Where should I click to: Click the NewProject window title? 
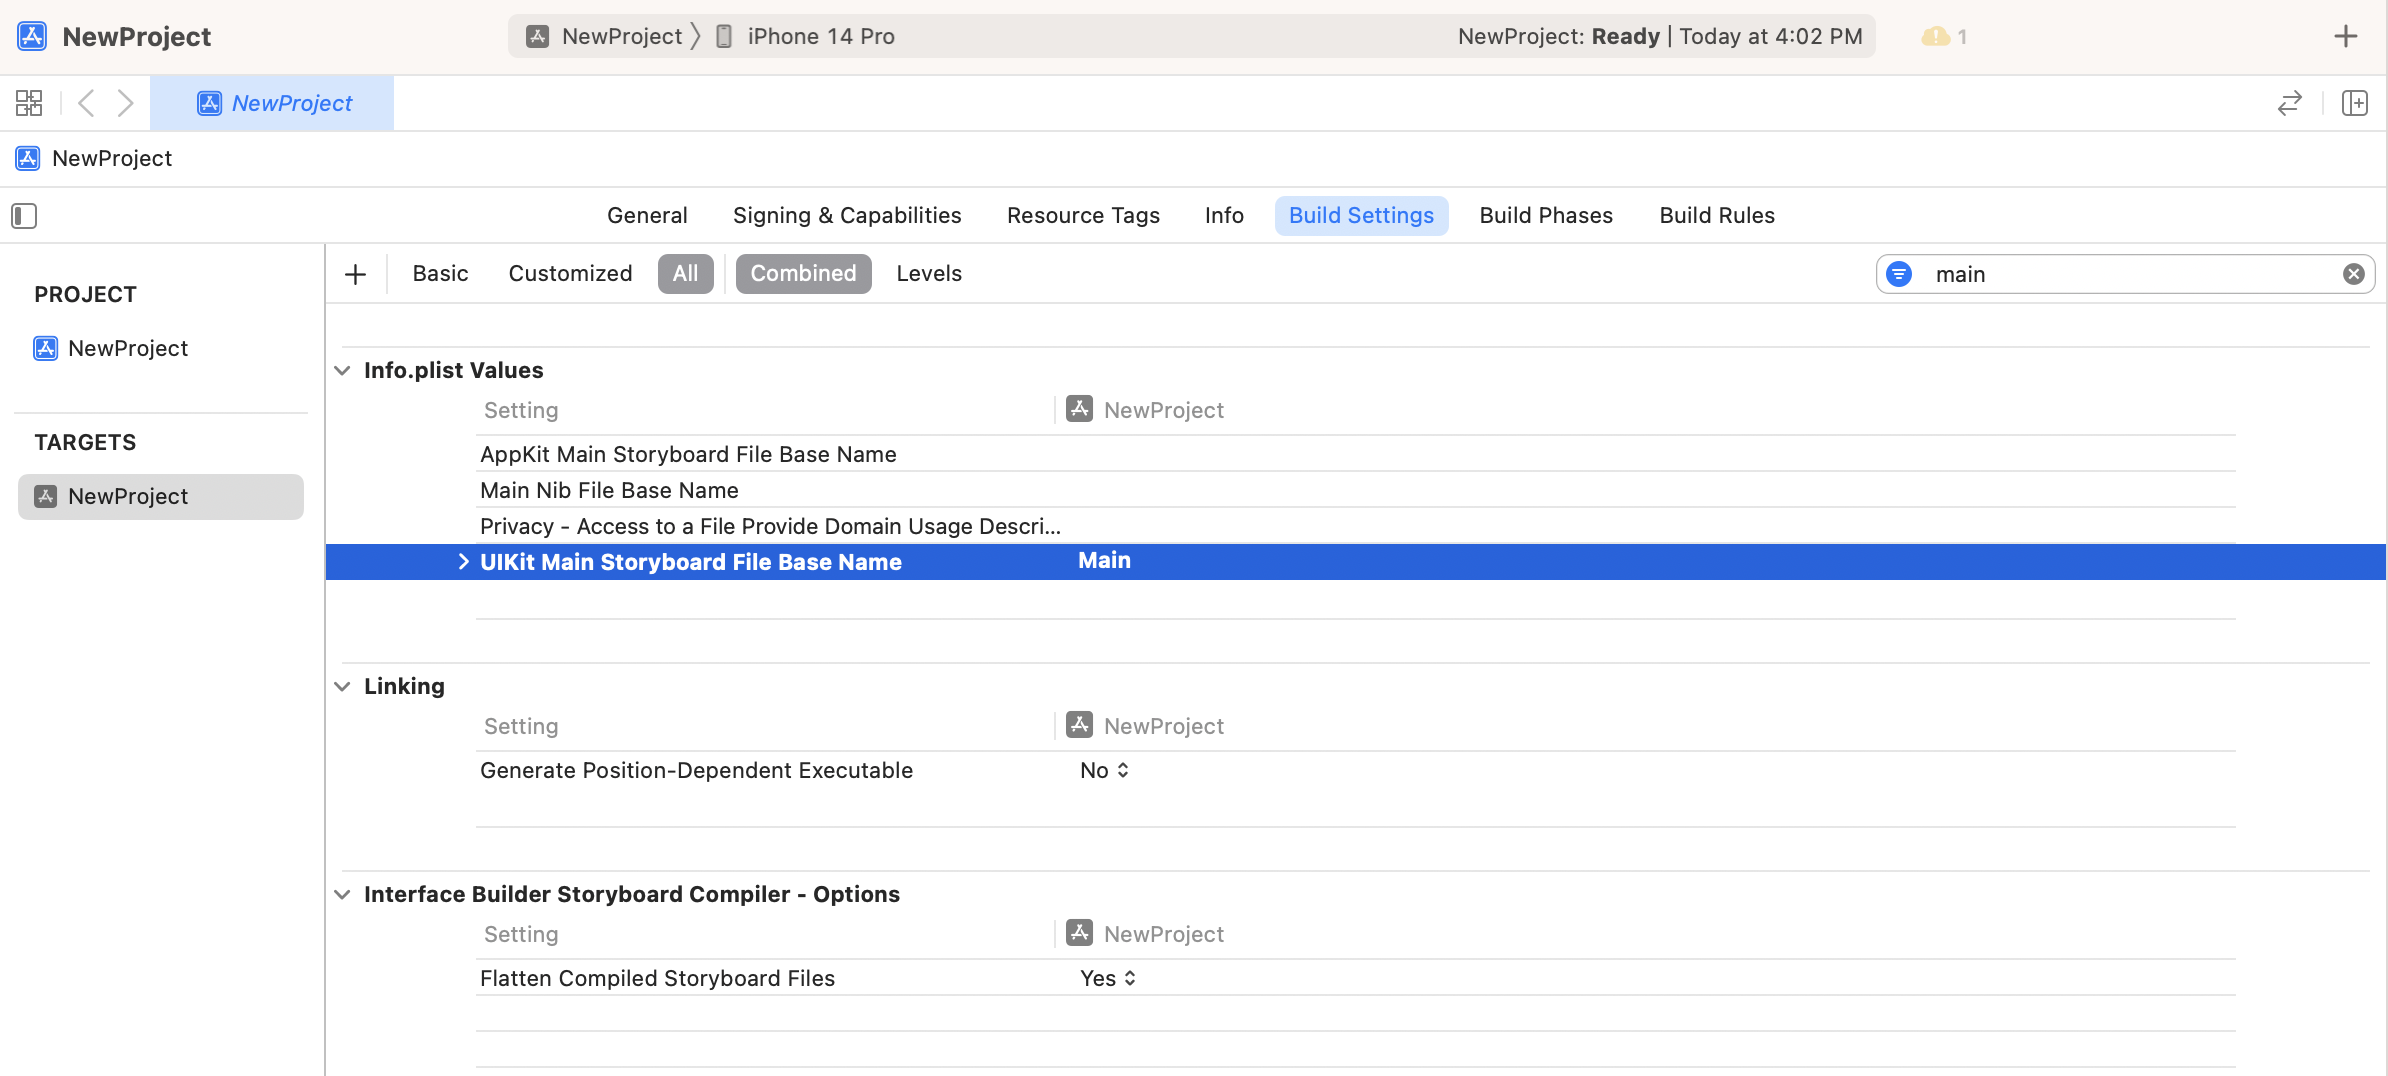[x=137, y=37]
